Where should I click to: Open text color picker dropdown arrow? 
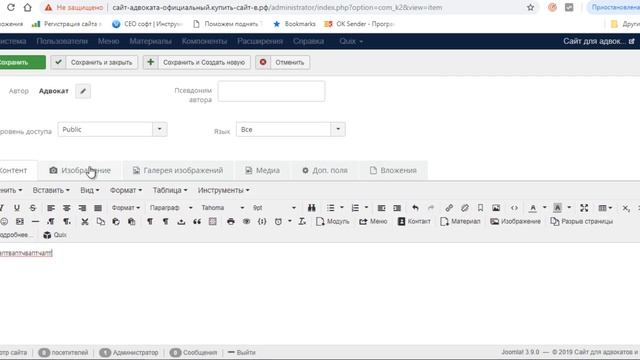click(544, 208)
